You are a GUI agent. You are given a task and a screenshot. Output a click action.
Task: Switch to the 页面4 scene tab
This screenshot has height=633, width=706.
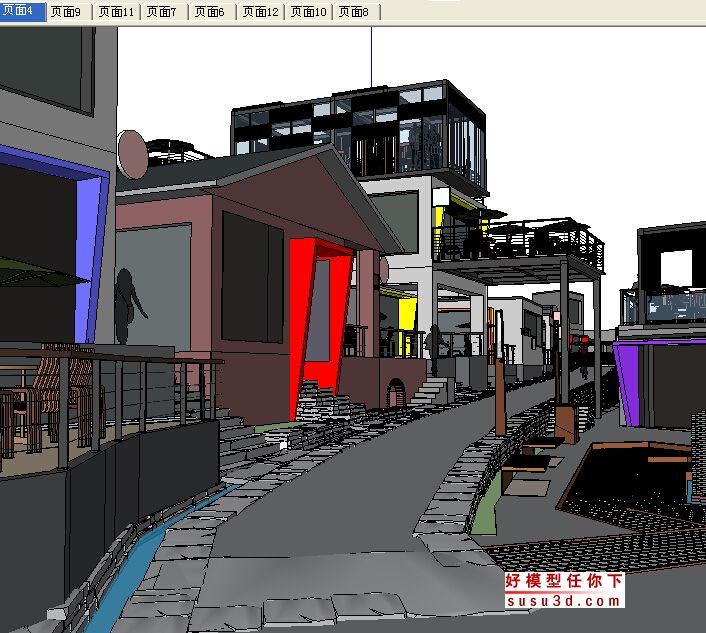[x=23, y=11]
